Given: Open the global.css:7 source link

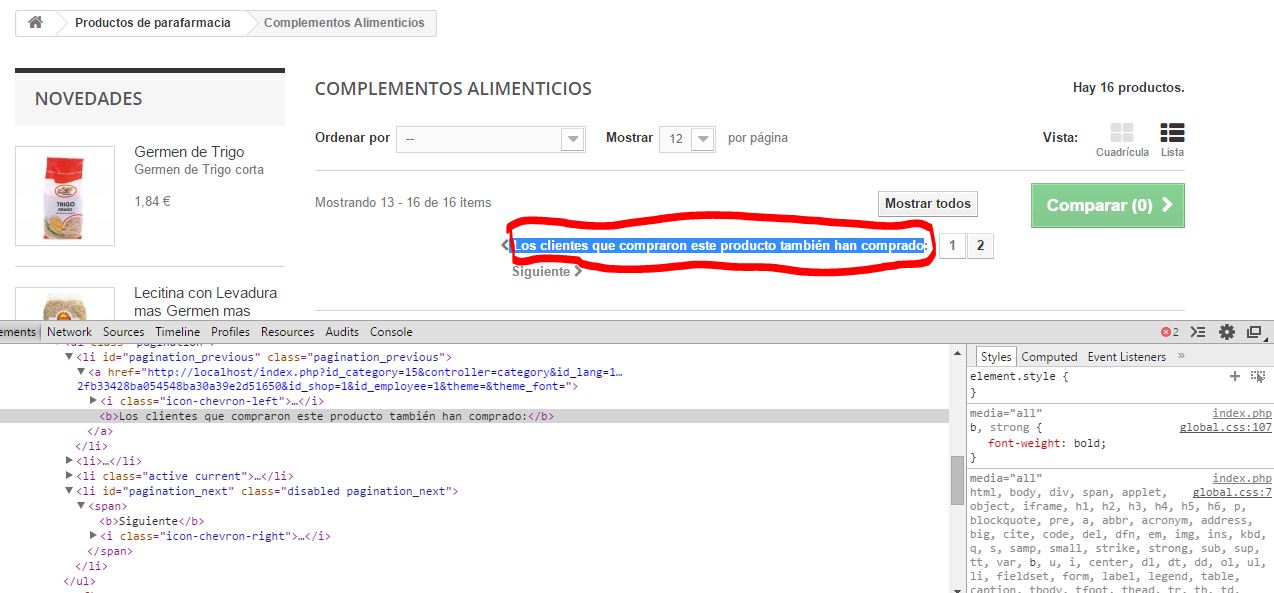Looking at the screenshot, I should pos(1232,493).
